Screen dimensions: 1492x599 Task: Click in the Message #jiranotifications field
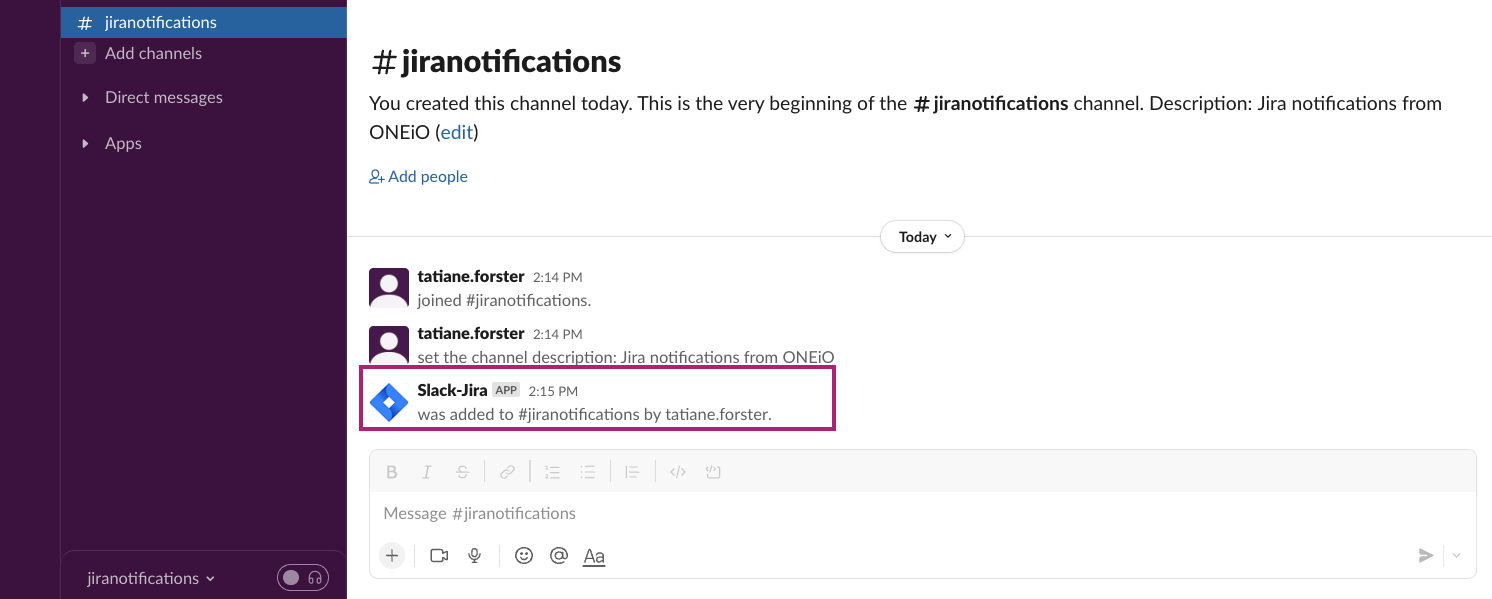click(x=922, y=513)
